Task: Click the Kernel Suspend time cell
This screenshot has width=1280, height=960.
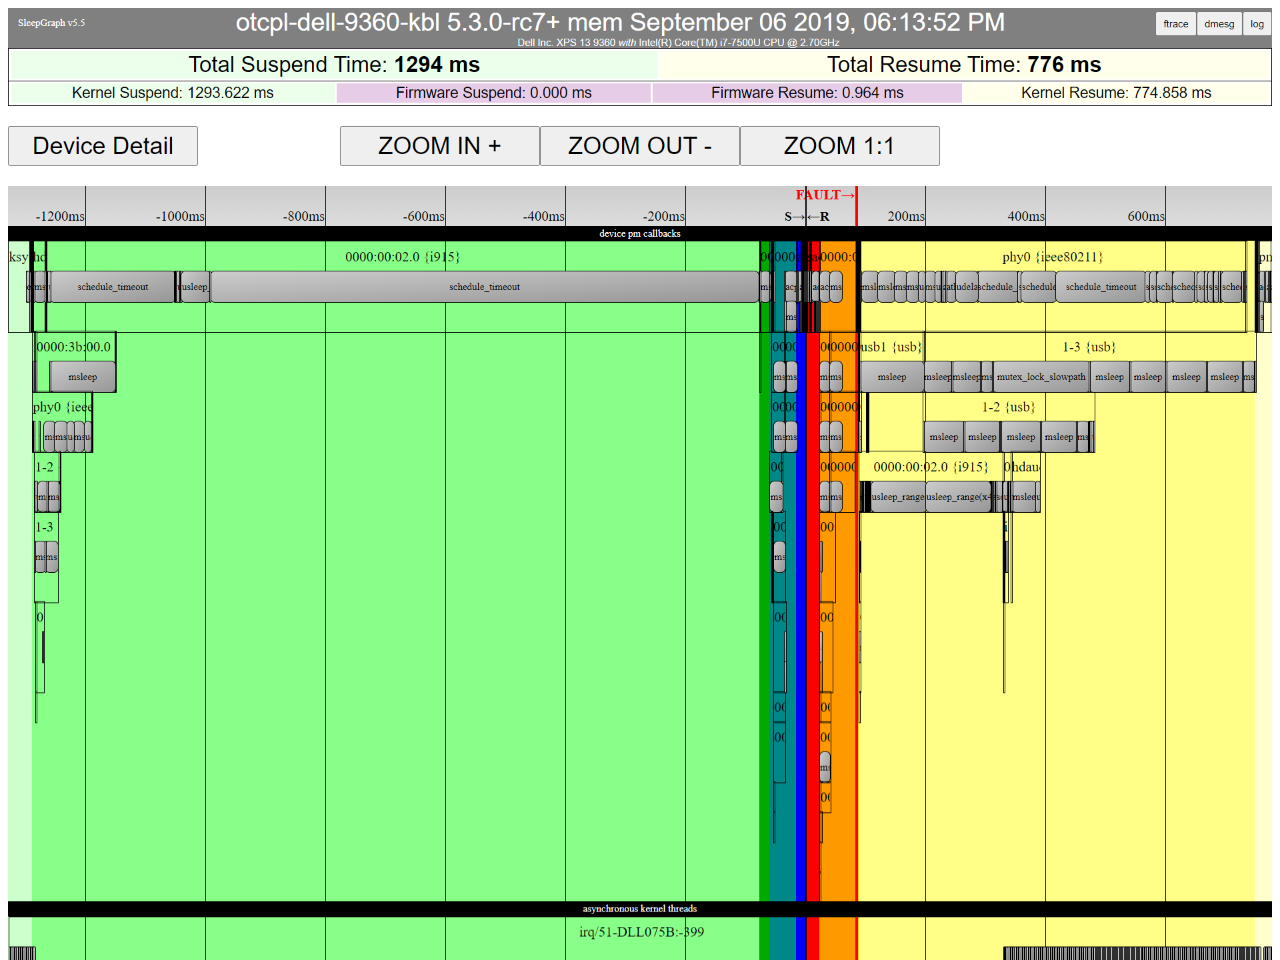Action: pyautogui.click(x=173, y=93)
